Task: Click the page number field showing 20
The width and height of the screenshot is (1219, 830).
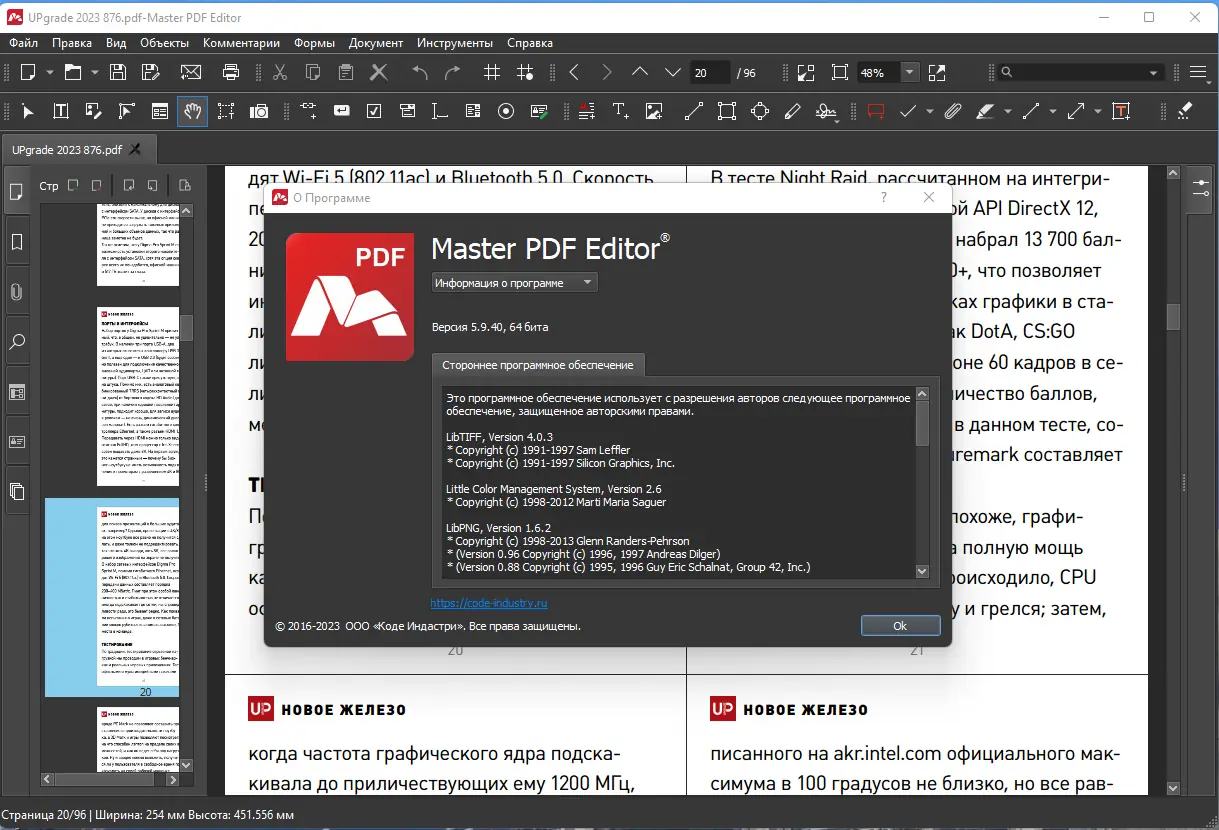Action: pos(711,73)
